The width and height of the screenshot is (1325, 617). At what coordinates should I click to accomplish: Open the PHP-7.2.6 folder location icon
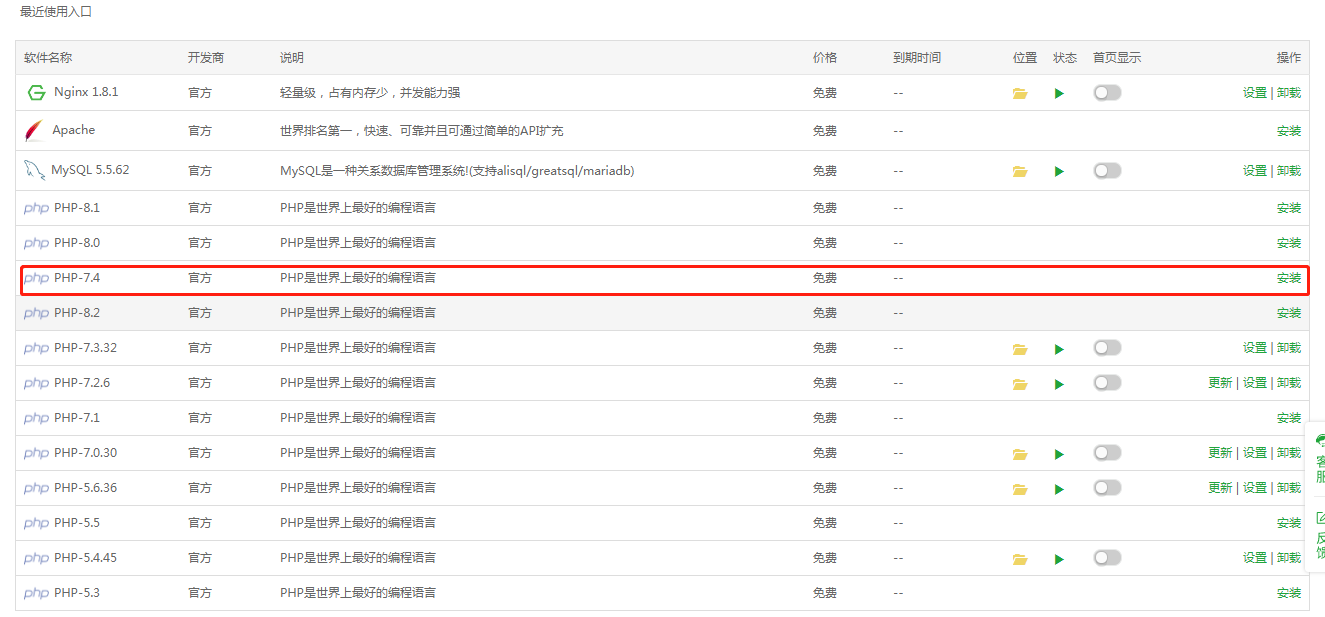(1020, 384)
